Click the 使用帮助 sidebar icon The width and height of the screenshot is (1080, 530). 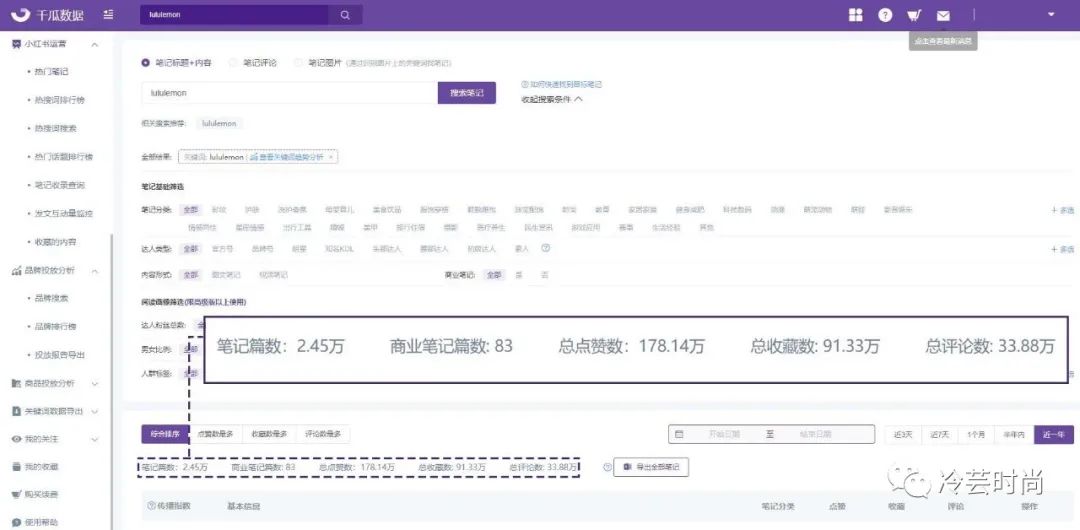click(x=17, y=522)
